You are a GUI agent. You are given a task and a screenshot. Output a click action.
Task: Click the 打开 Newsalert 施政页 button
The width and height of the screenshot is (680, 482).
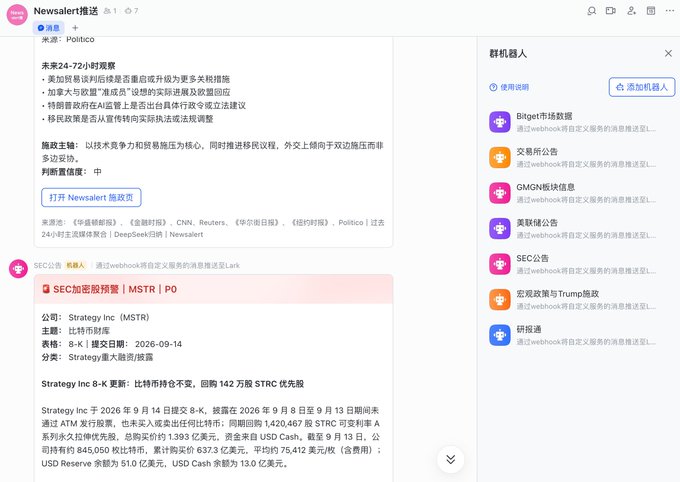point(91,197)
